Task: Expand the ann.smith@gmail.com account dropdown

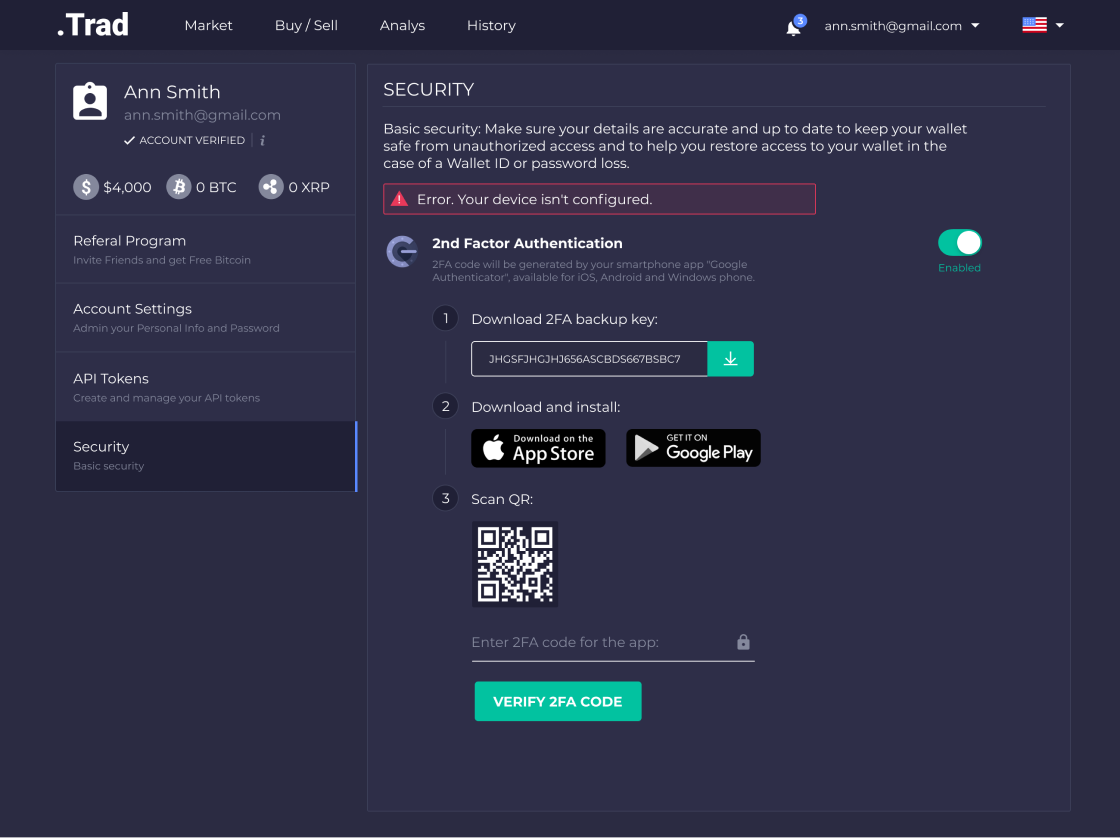Action: click(901, 26)
